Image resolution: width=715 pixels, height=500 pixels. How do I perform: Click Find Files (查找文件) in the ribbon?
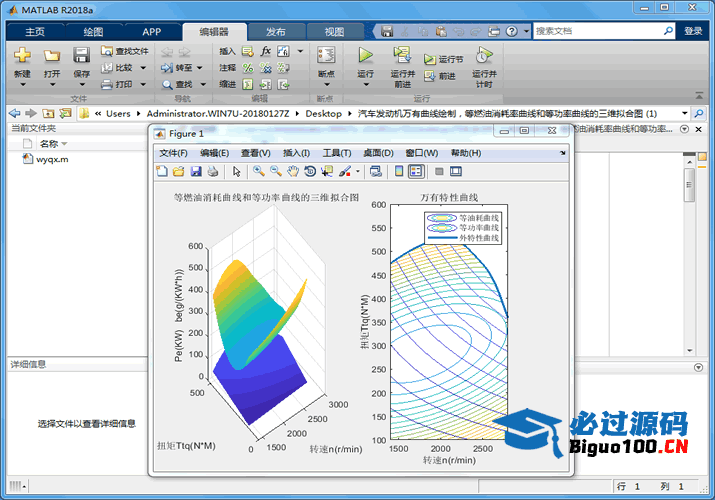coord(125,51)
